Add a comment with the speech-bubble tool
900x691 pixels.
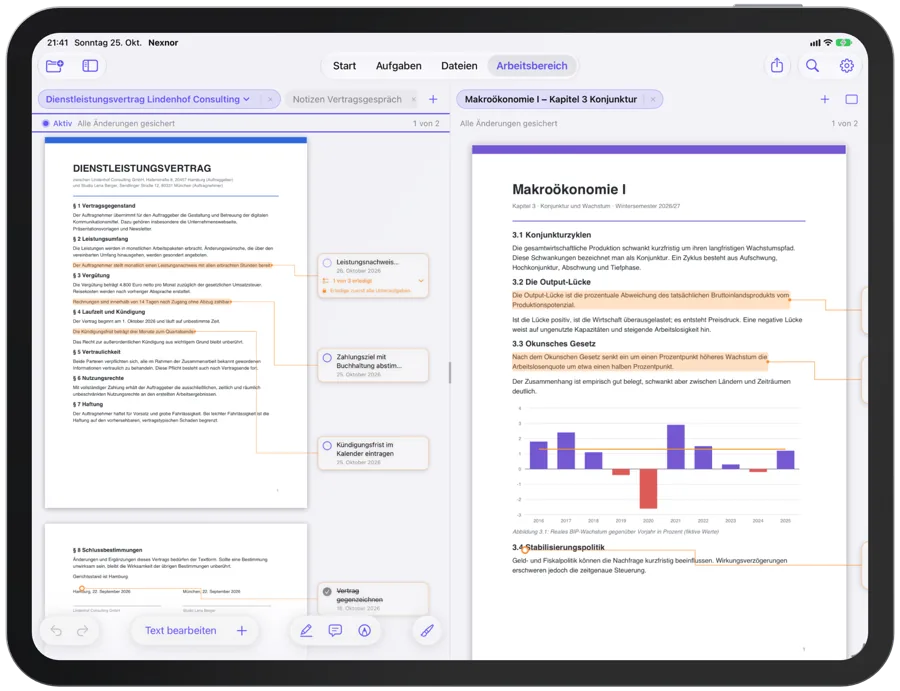pyautogui.click(x=335, y=631)
